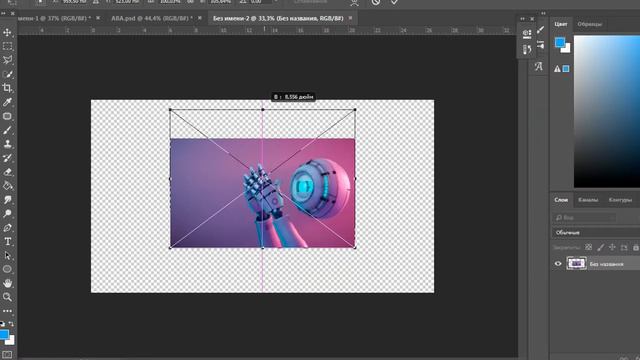This screenshot has height=360, width=640.
Task: Select the Ellipse shape tool
Action: pos(7,269)
